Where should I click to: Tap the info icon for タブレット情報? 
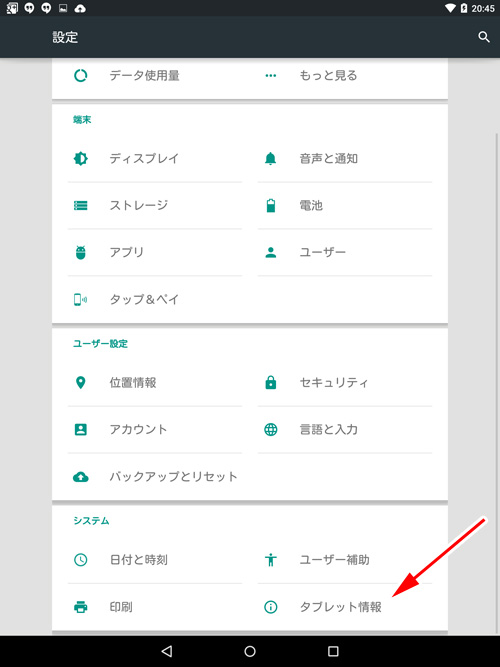coord(271,607)
